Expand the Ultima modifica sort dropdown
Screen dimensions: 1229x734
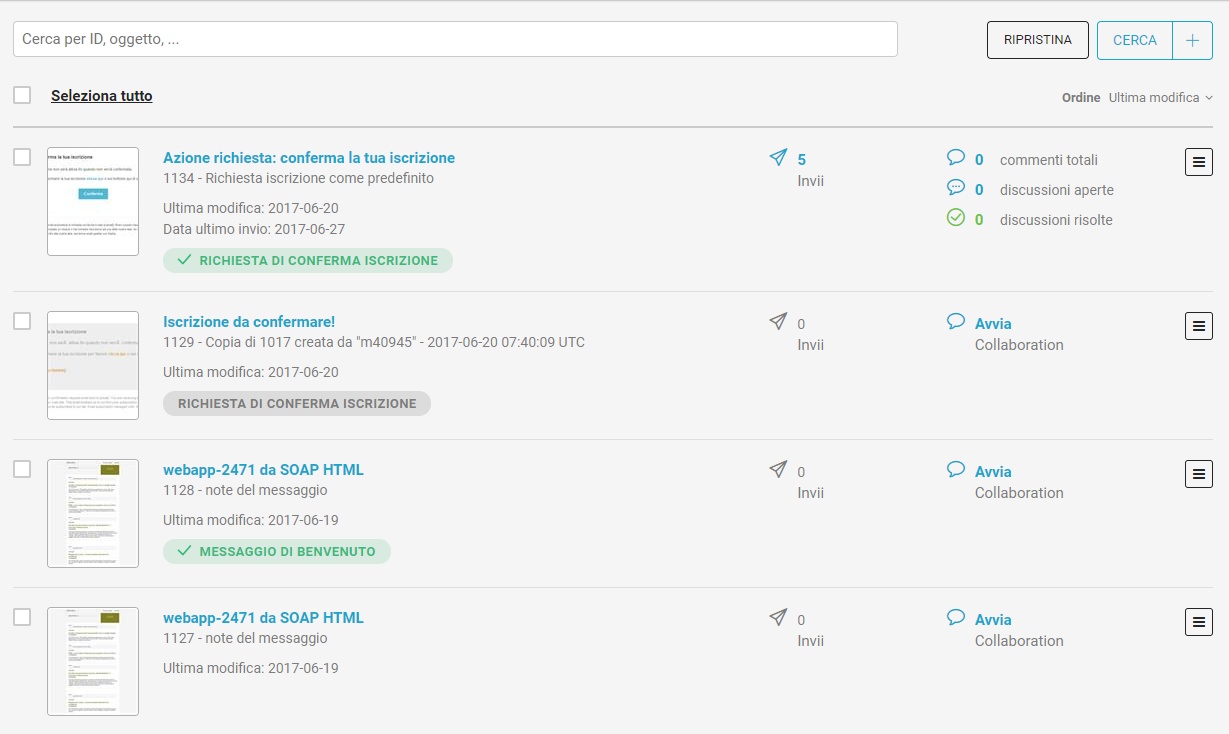tap(1160, 98)
